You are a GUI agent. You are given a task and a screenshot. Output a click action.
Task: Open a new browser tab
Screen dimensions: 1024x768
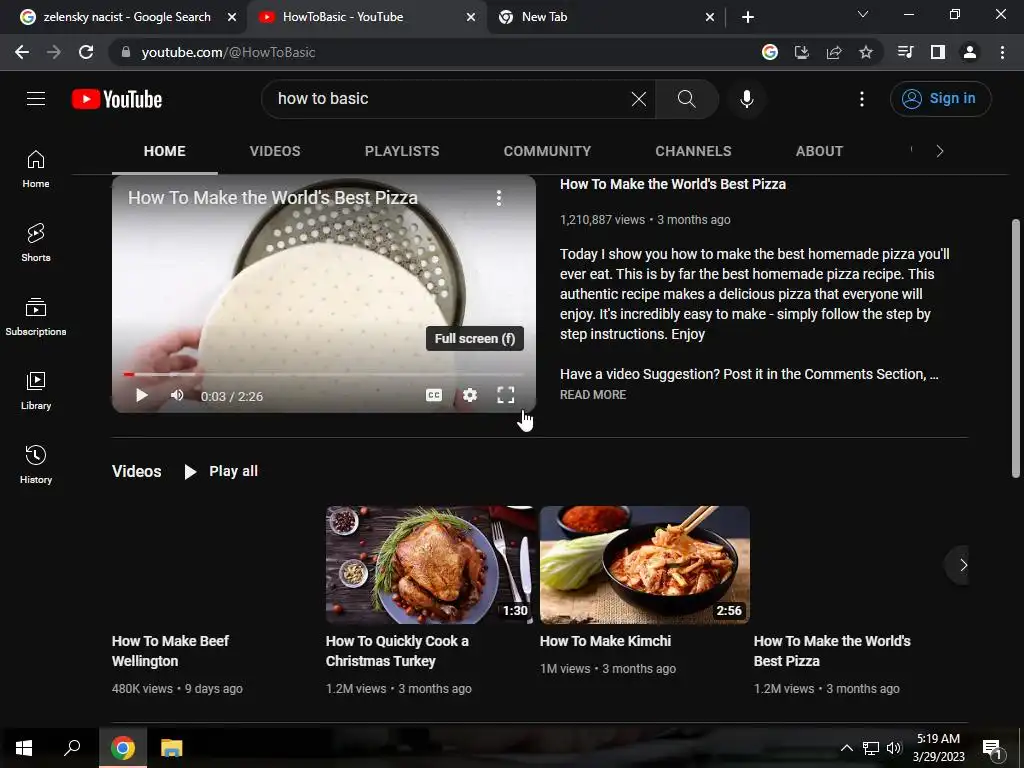click(x=748, y=17)
